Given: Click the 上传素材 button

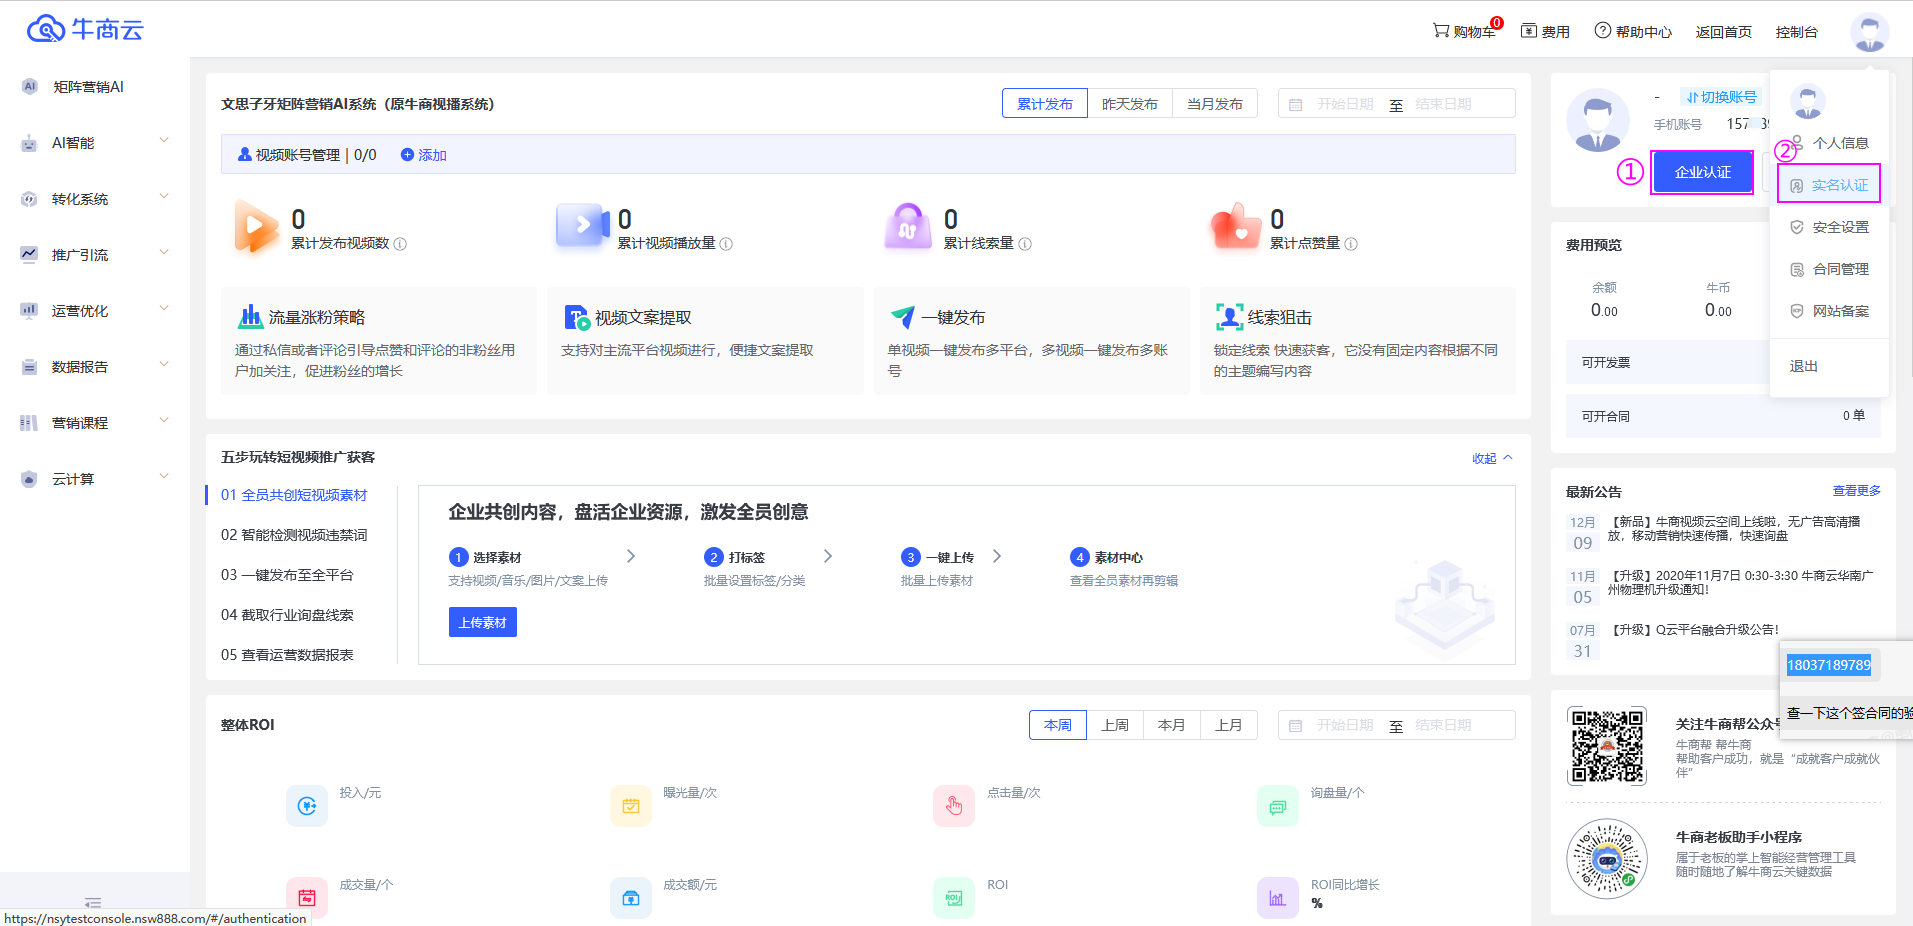Looking at the screenshot, I should click(x=483, y=622).
